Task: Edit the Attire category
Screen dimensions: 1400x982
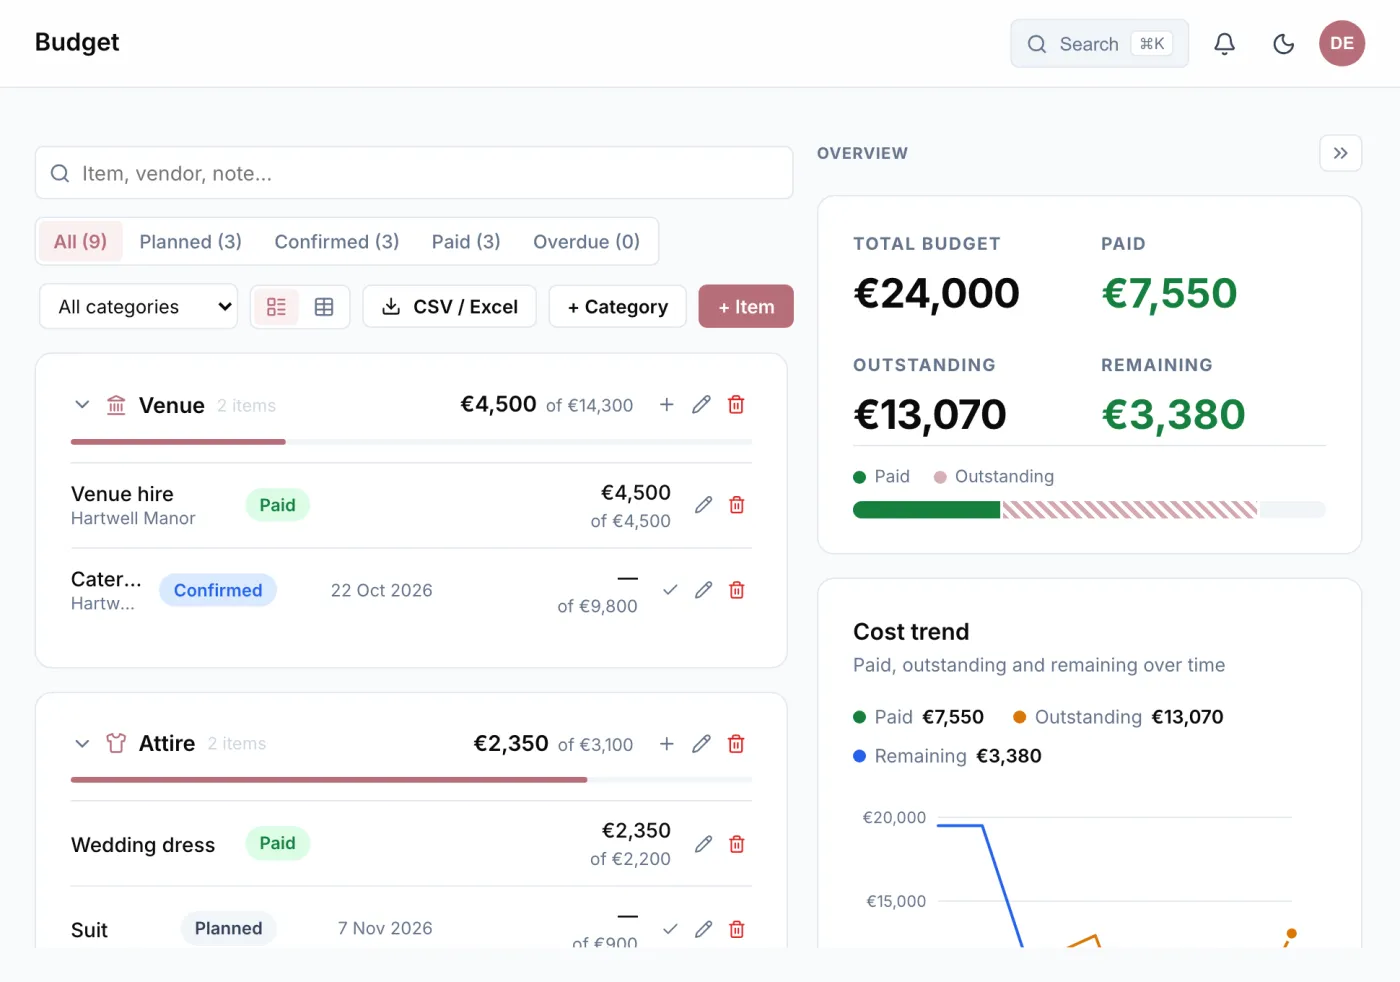Action: pyautogui.click(x=702, y=743)
